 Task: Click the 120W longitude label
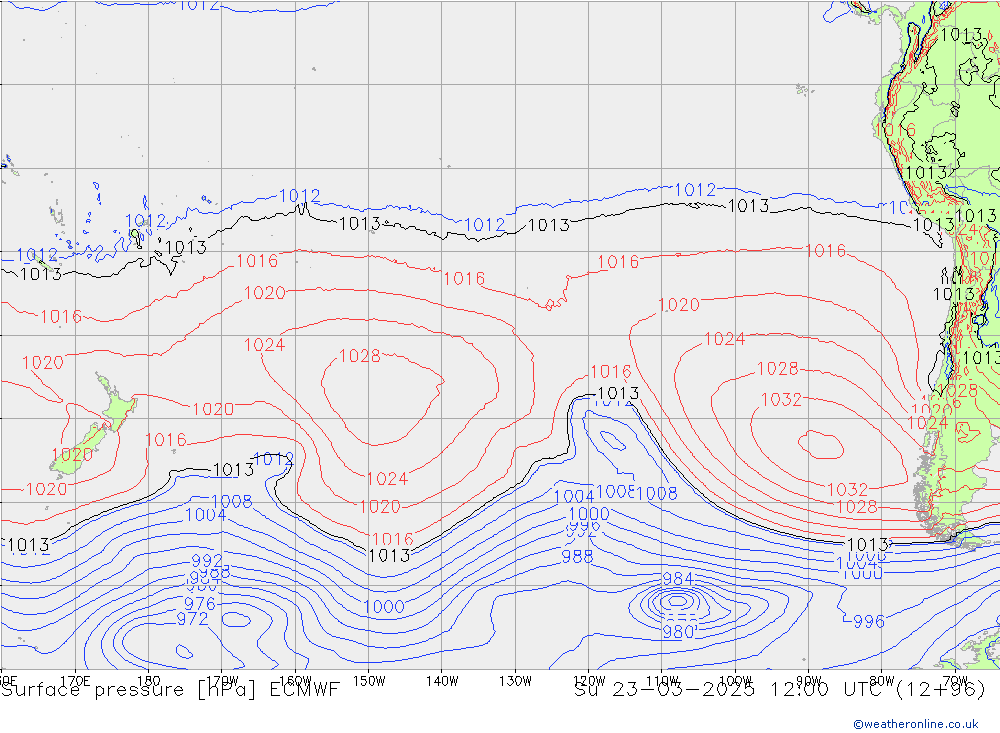(x=589, y=681)
